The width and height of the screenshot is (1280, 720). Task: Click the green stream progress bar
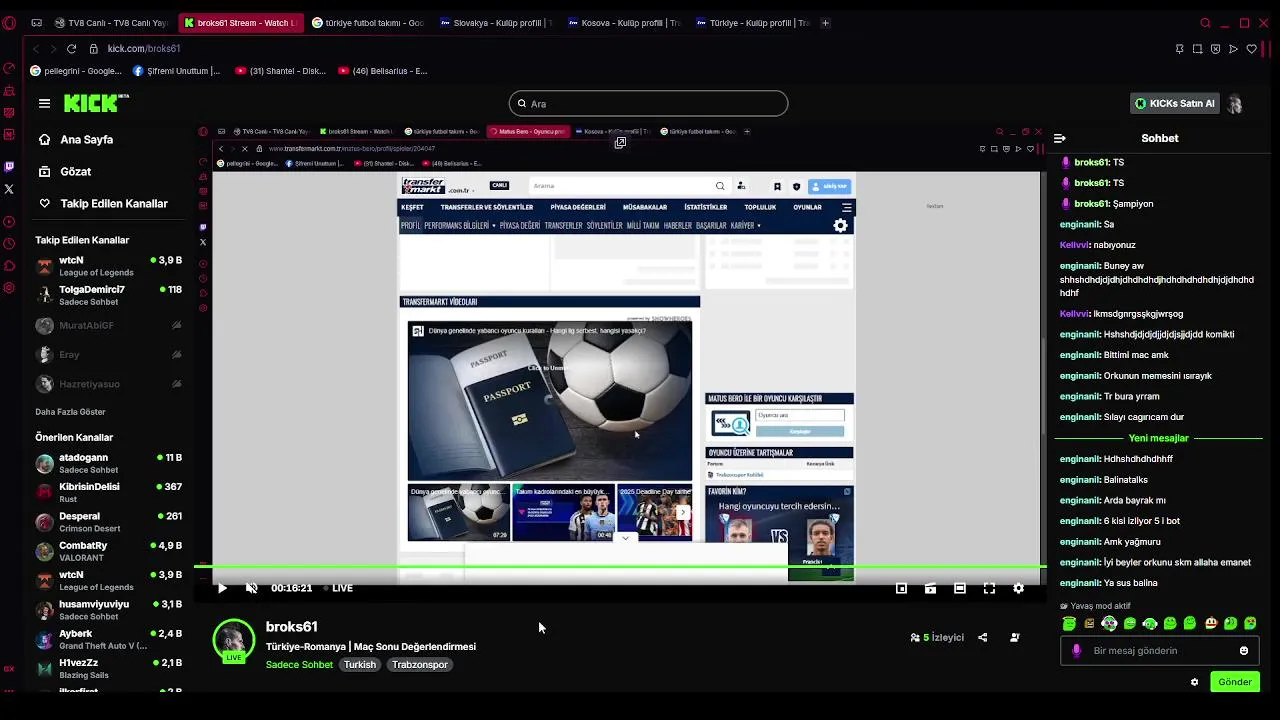620,568
